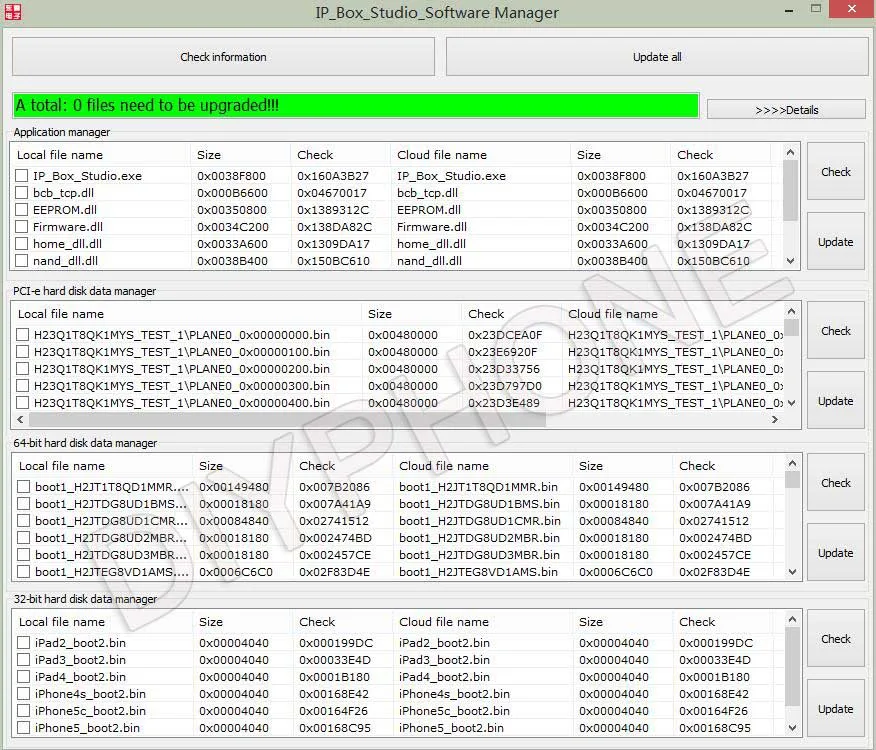Click Application manager list scroll-up arrow

coord(790,152)
